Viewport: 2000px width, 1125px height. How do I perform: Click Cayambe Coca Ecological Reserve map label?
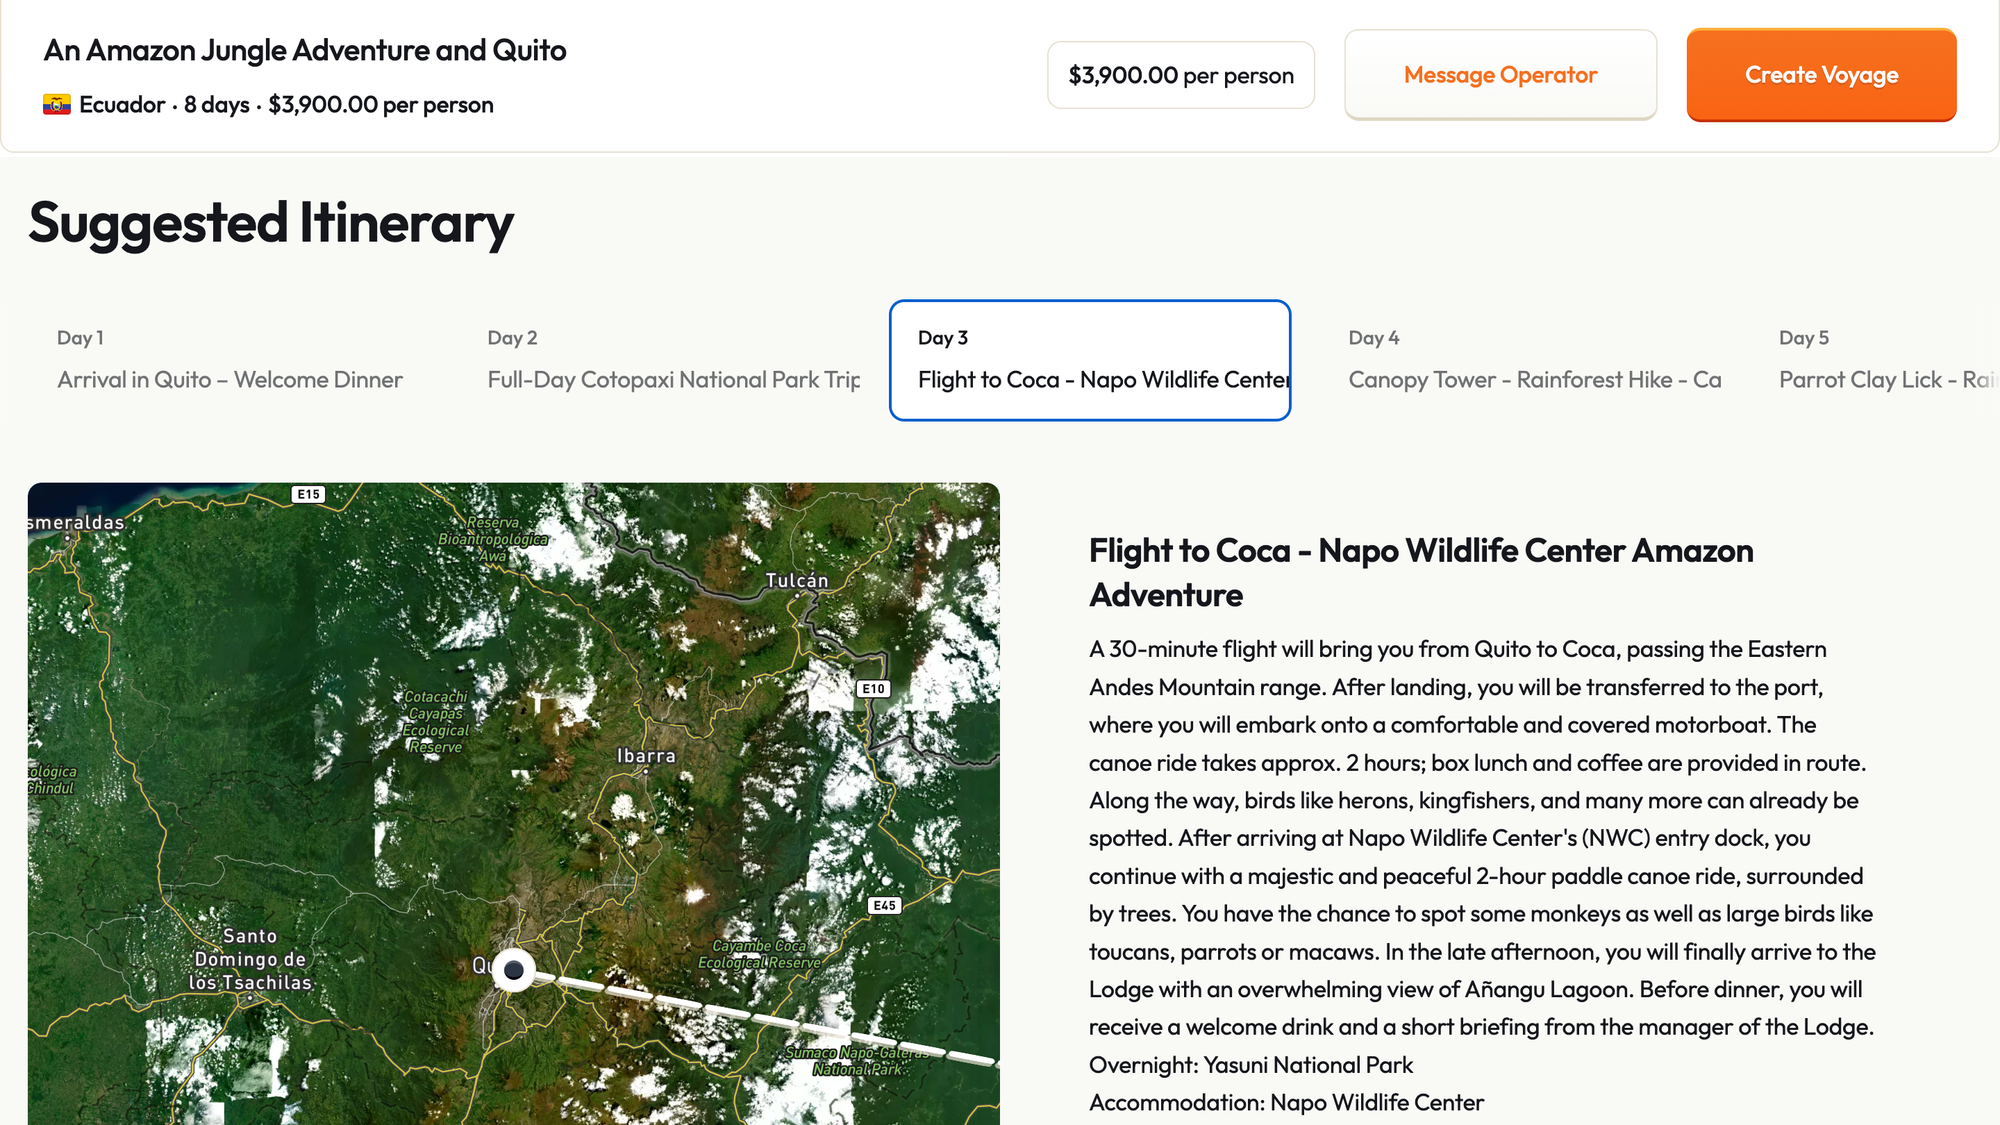(760, 954)
